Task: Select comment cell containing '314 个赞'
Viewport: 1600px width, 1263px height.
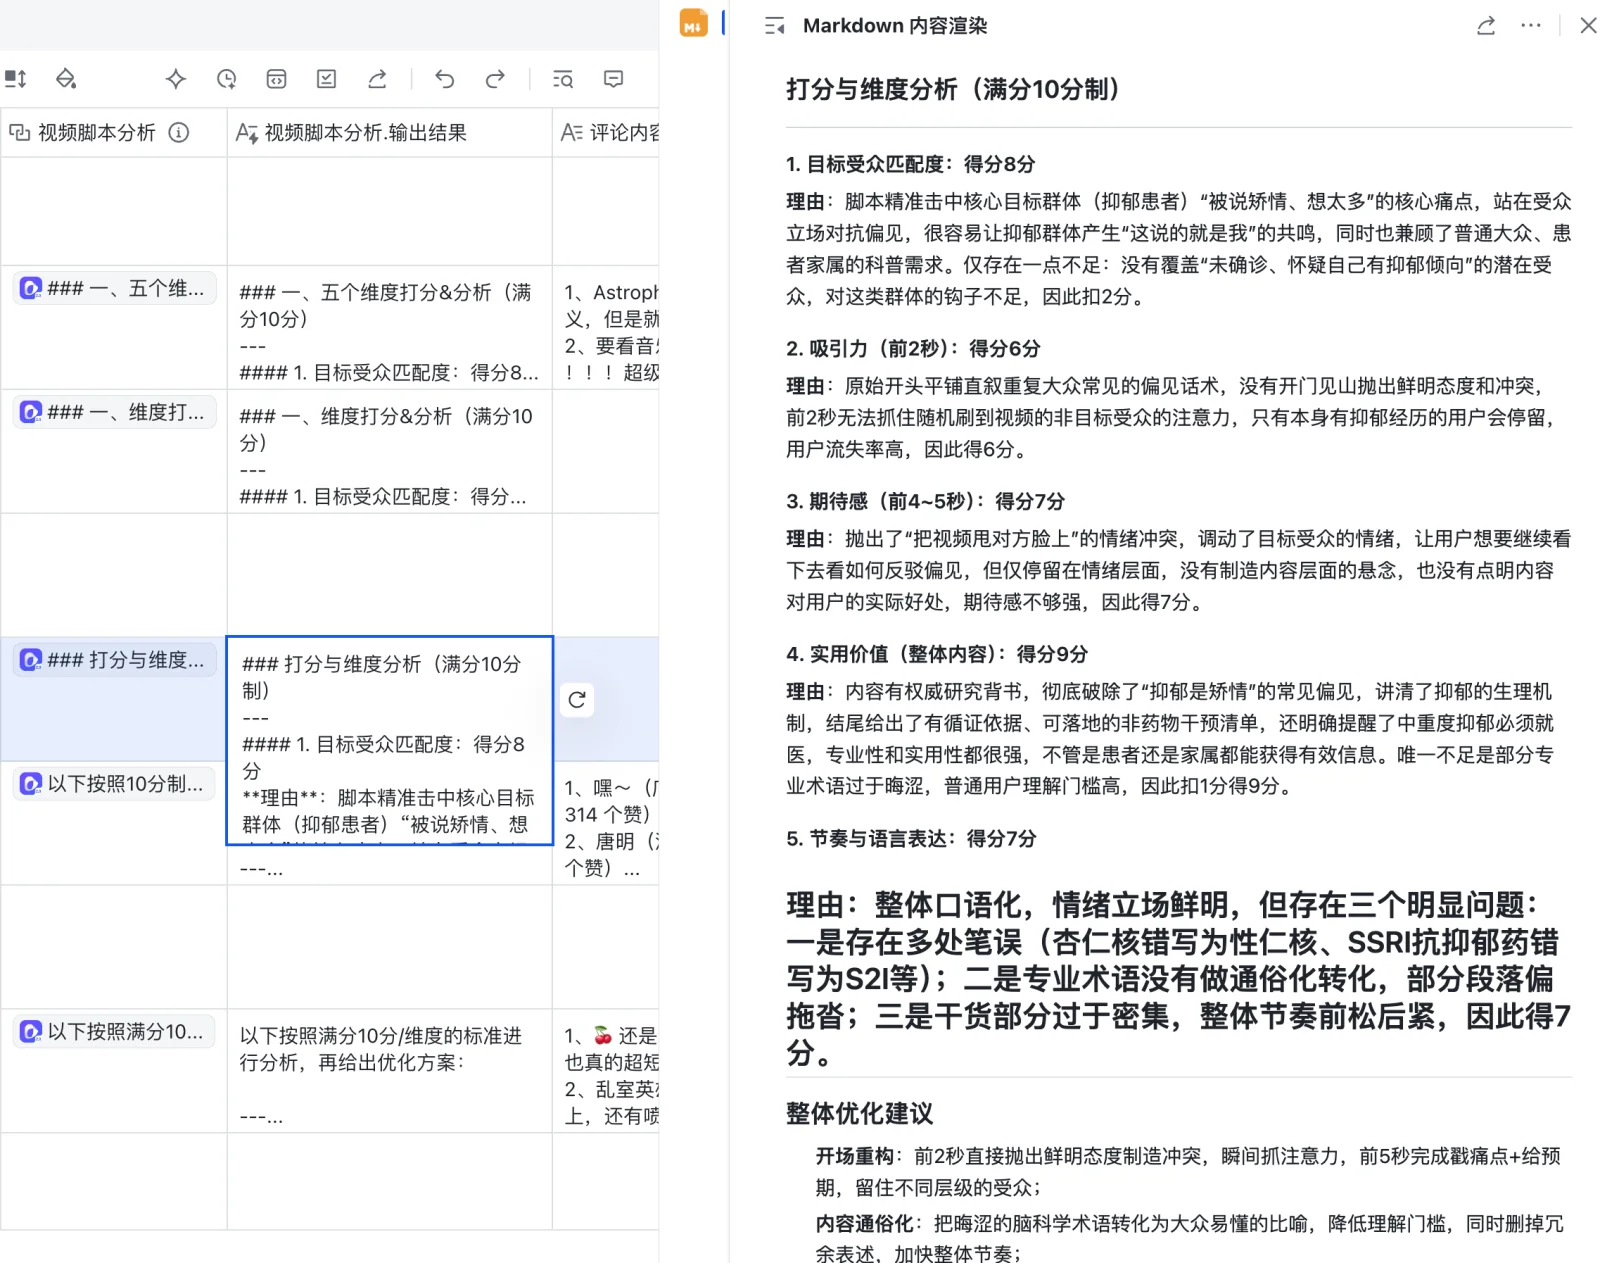Action: (x=606, y=824)
